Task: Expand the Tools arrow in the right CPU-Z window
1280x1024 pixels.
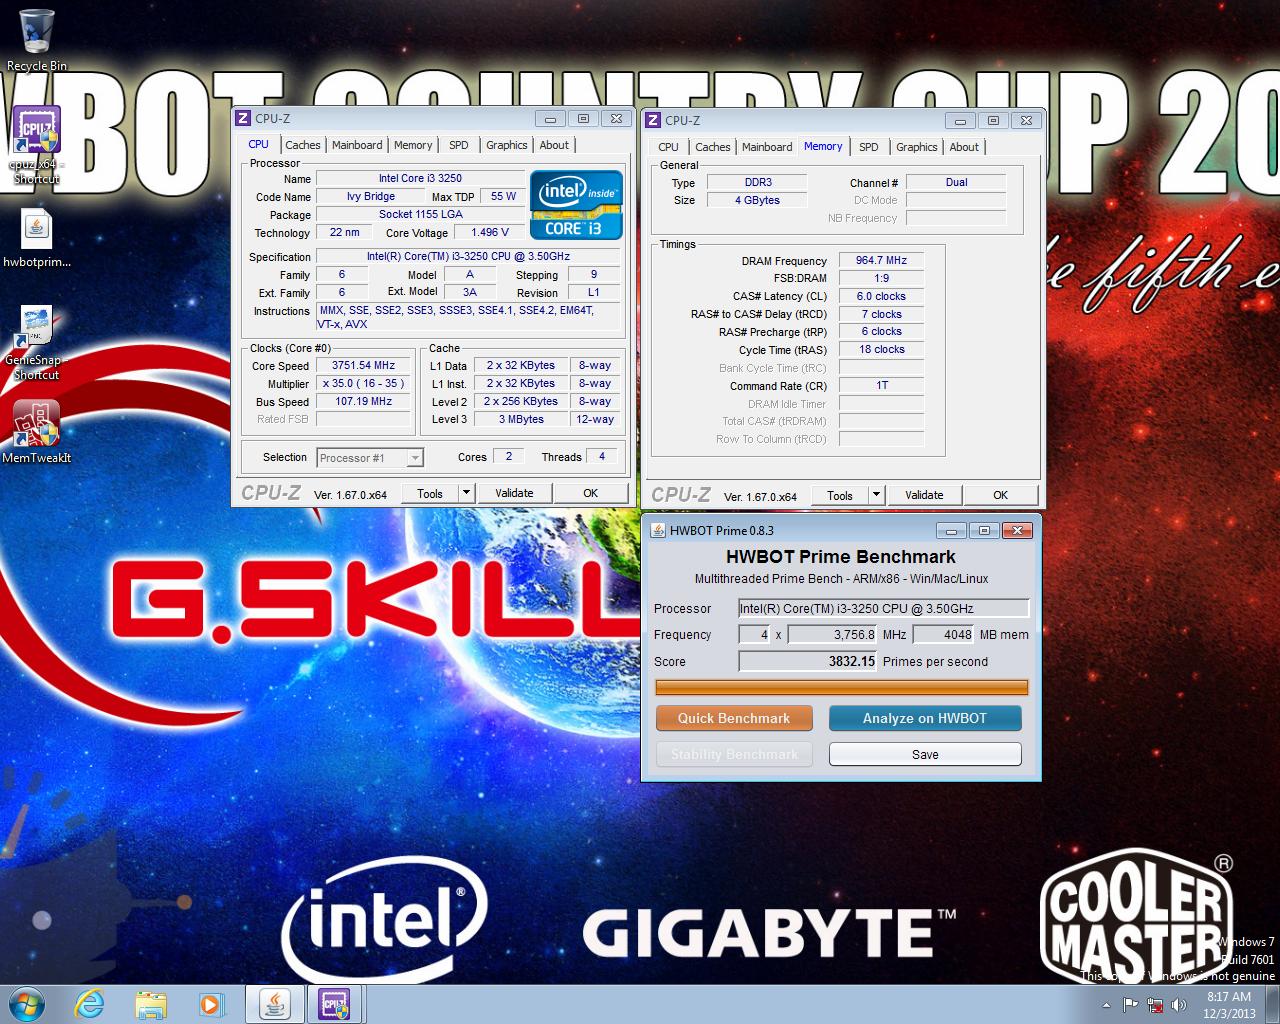Action: pos(876,495)
